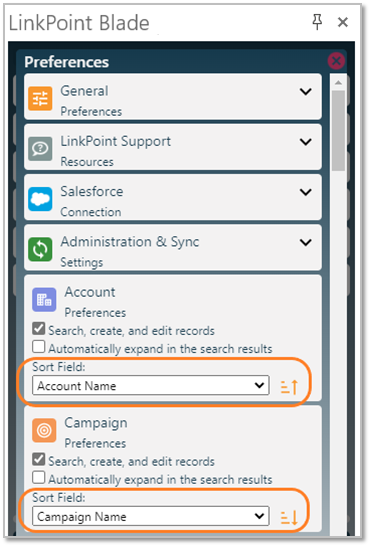Toggle Account sort ascending order icon

[x=289, y=387]
